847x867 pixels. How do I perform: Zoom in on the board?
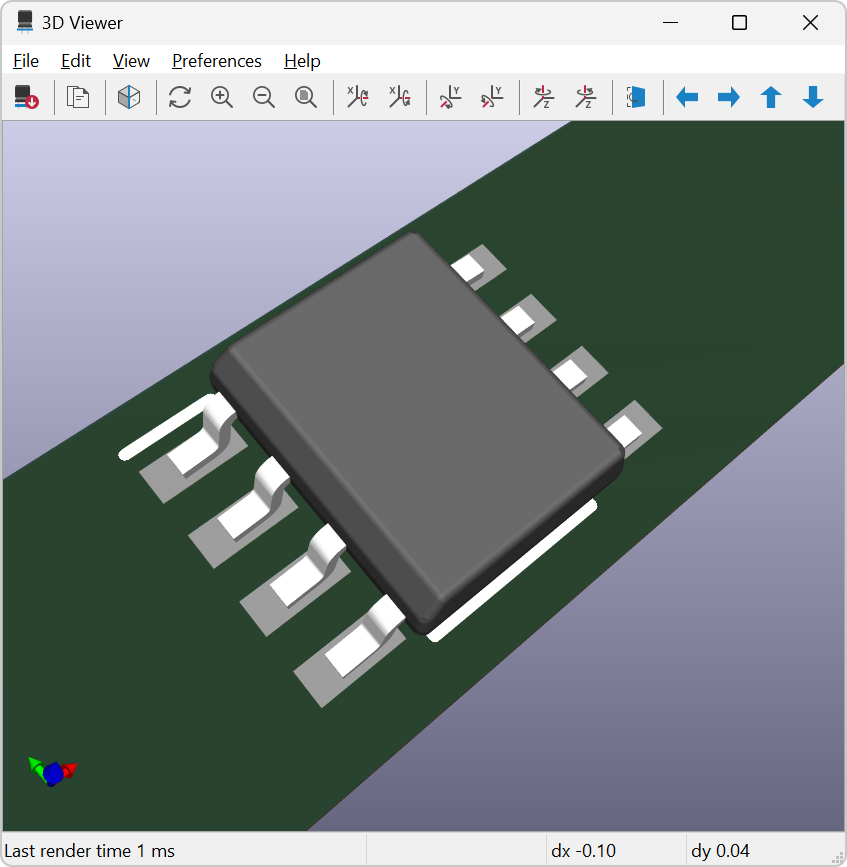pos(222,97)
